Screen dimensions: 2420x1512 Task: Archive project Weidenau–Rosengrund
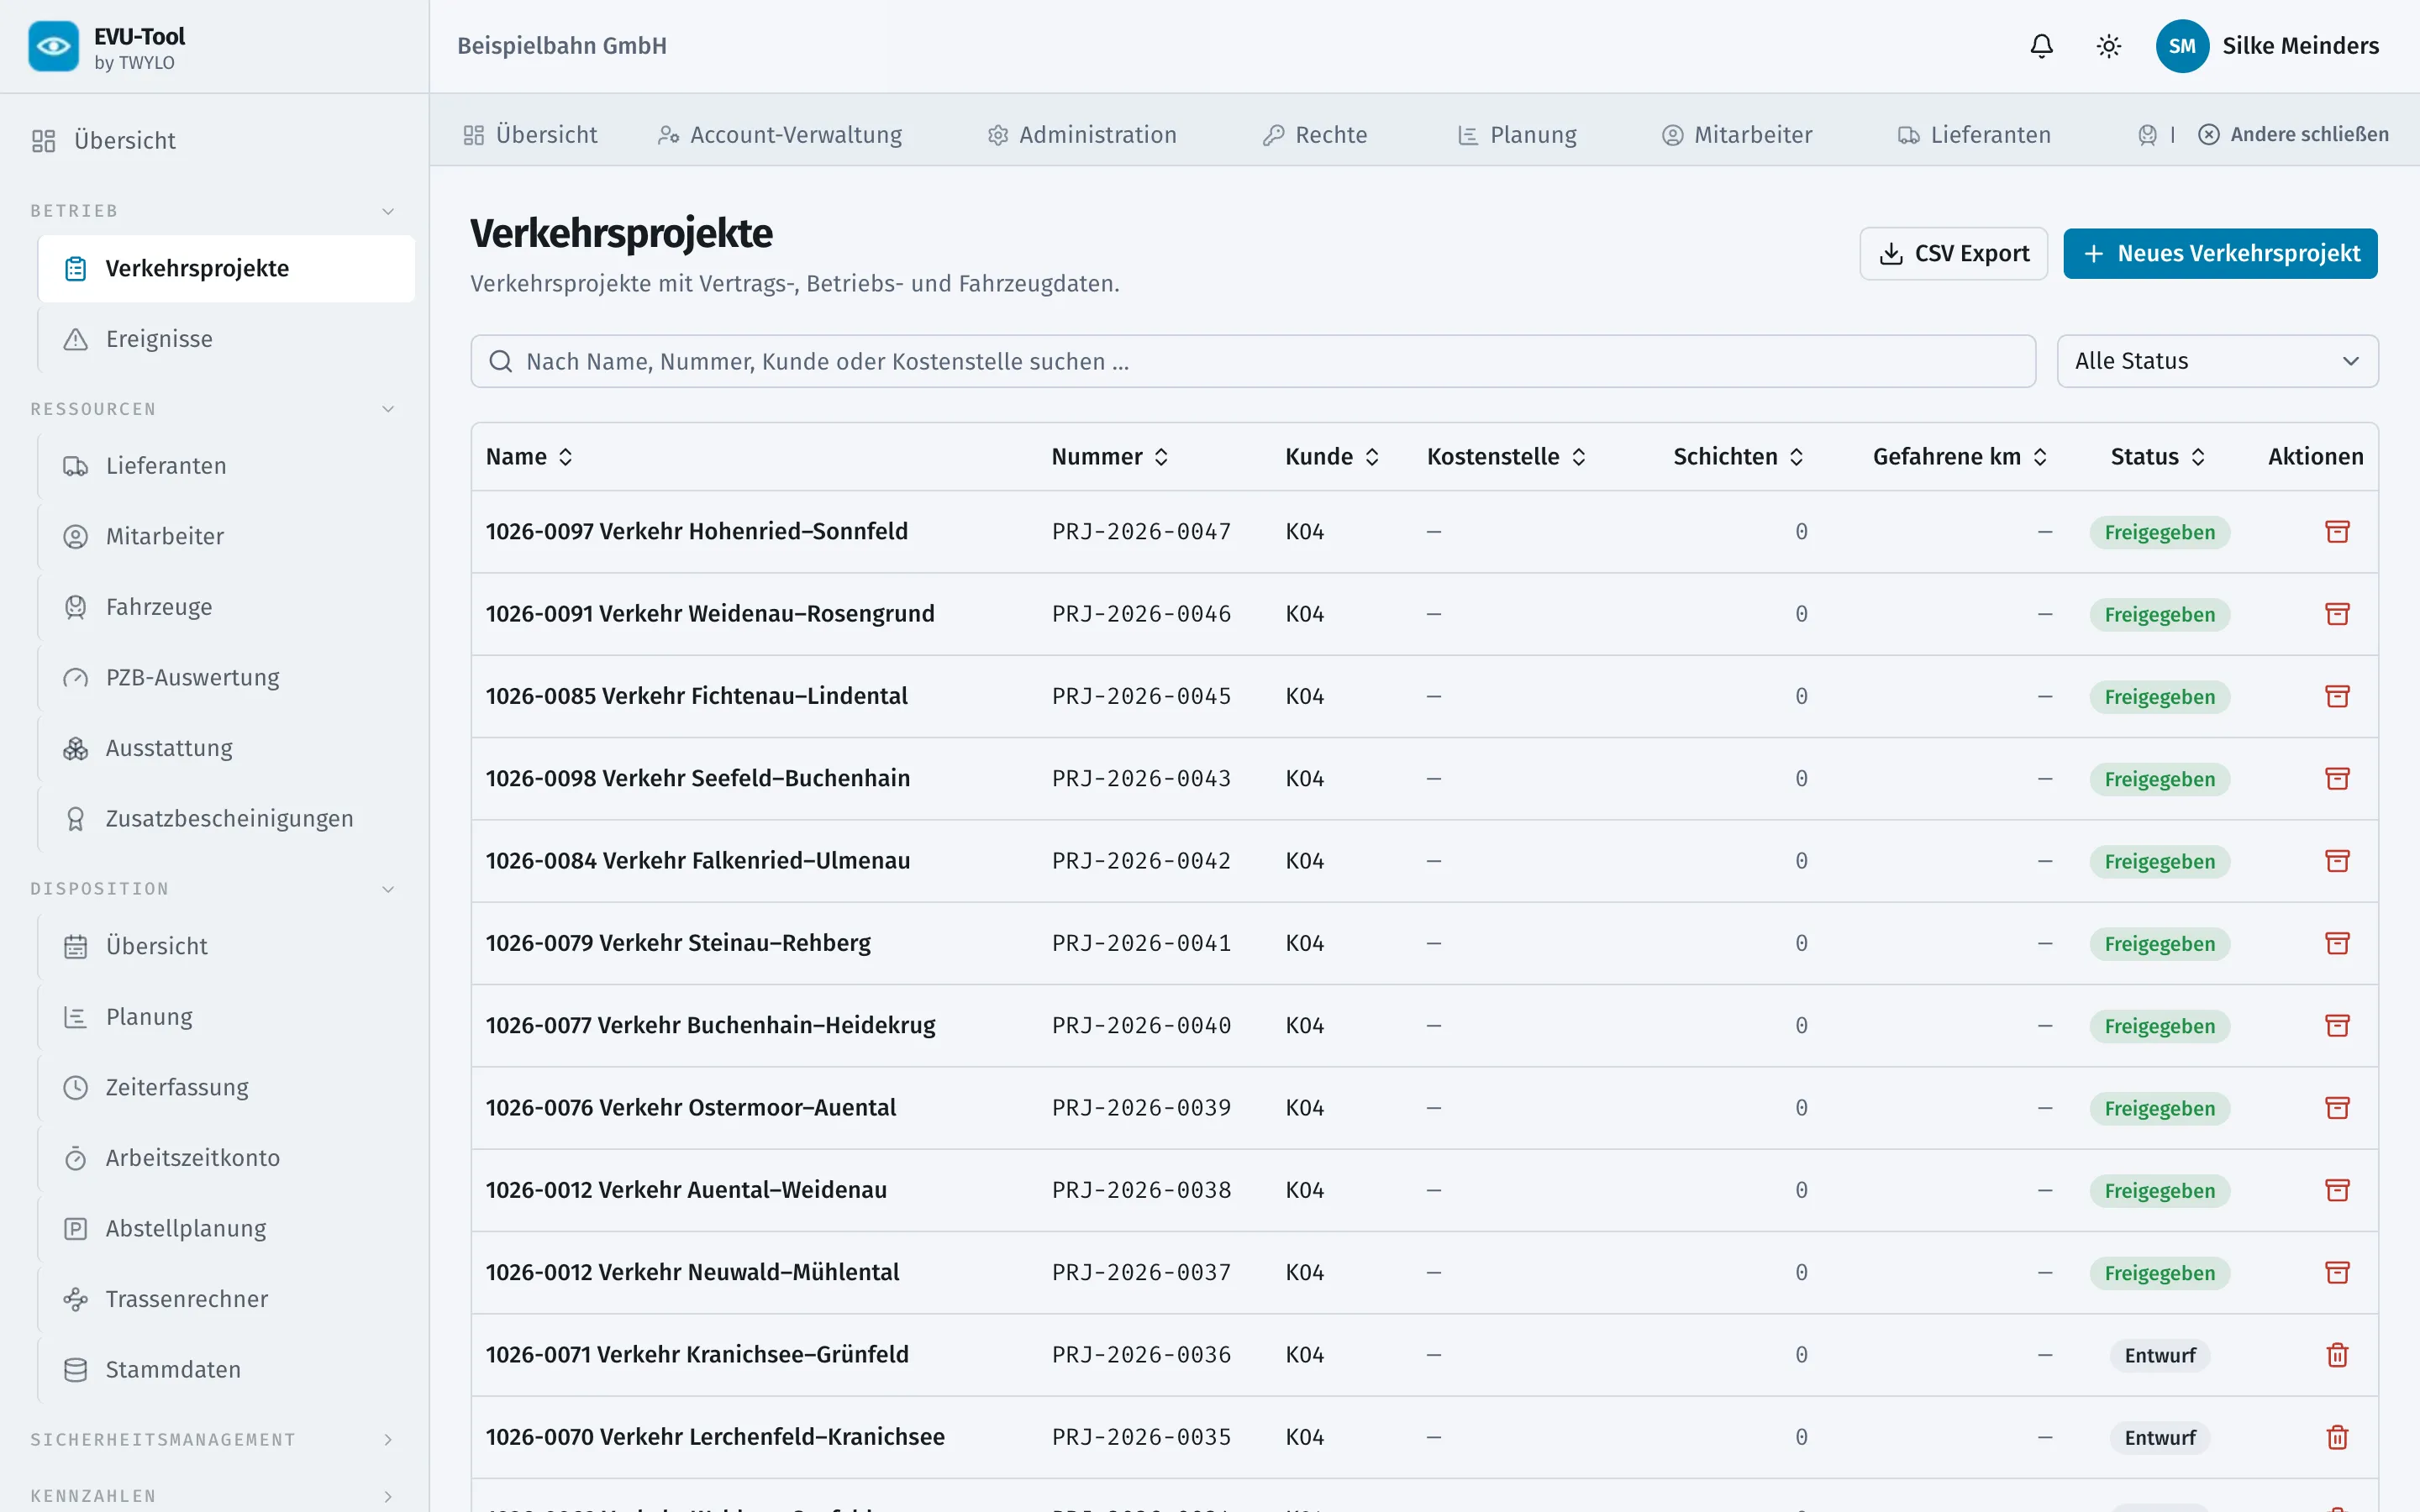(x=2337, y=614)
